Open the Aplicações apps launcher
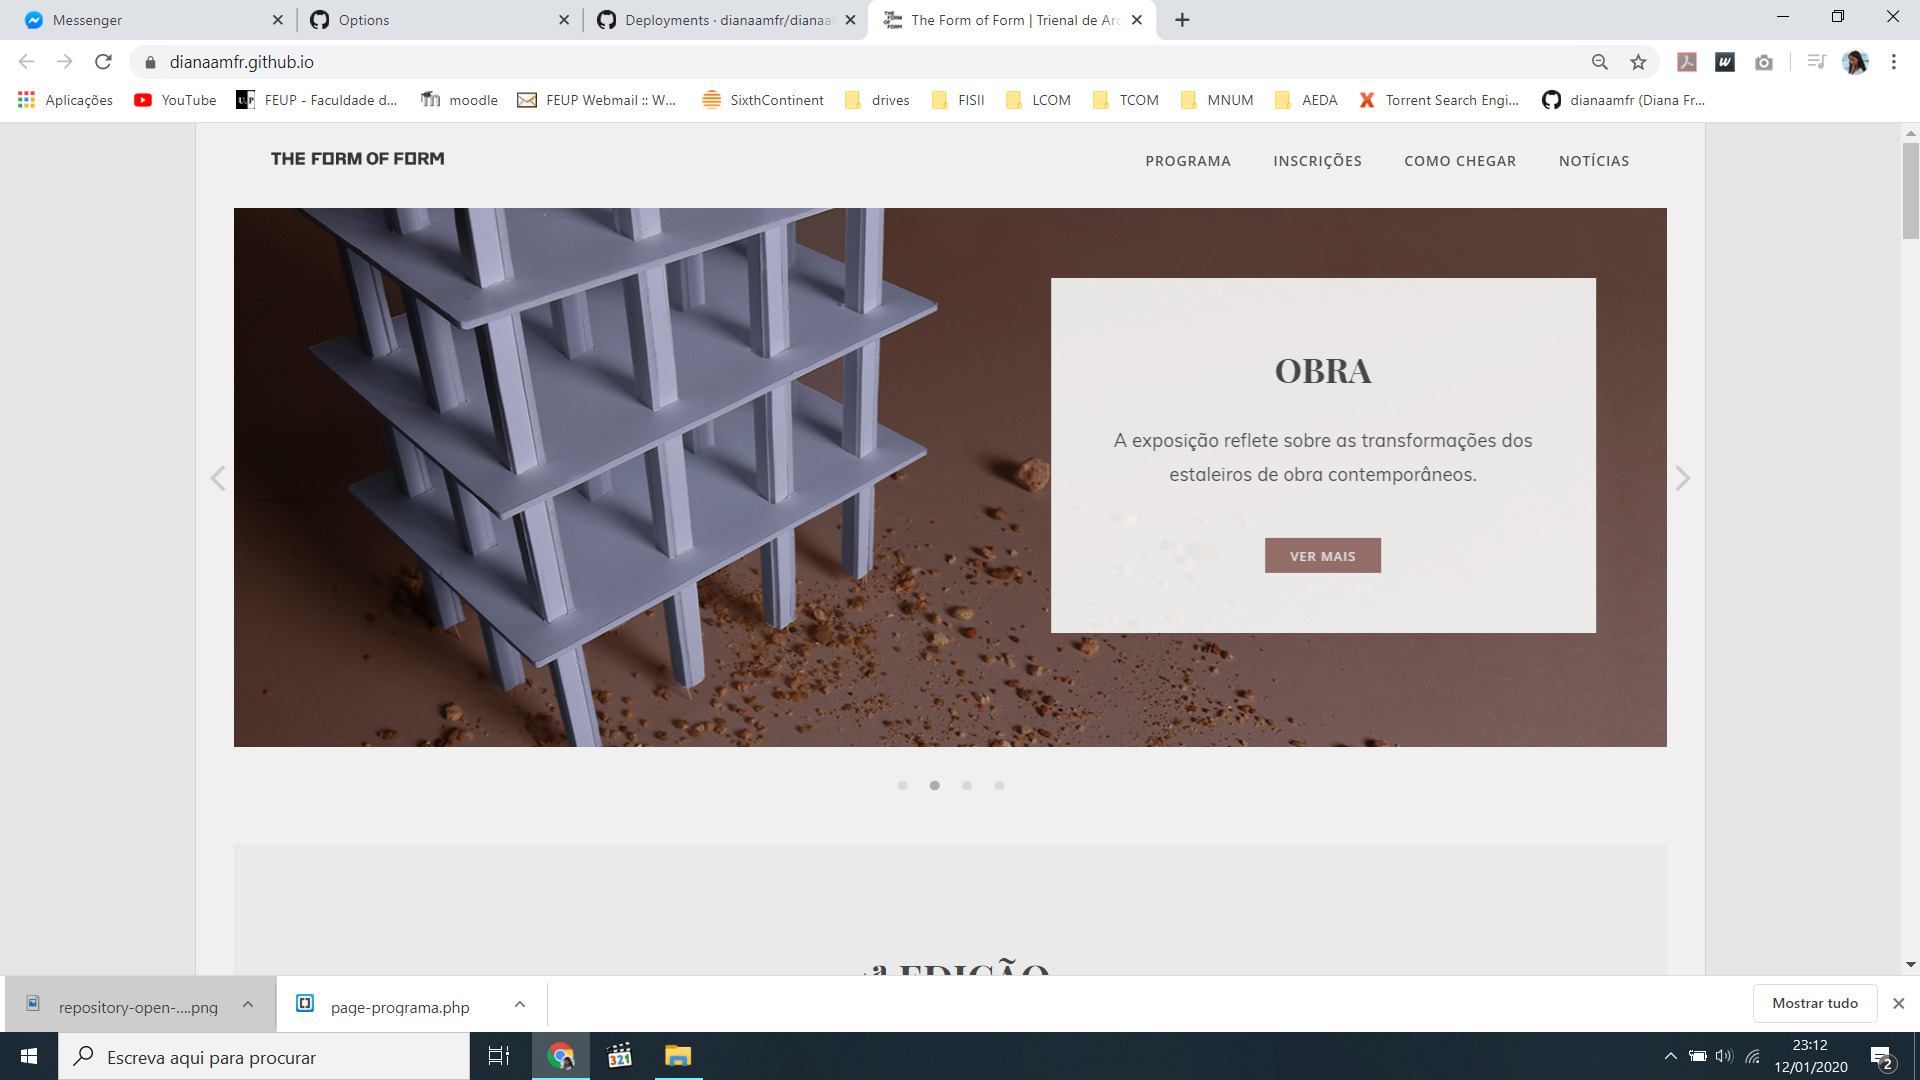The width and height of the screenshot is (1920, 1080). (63, 99)
